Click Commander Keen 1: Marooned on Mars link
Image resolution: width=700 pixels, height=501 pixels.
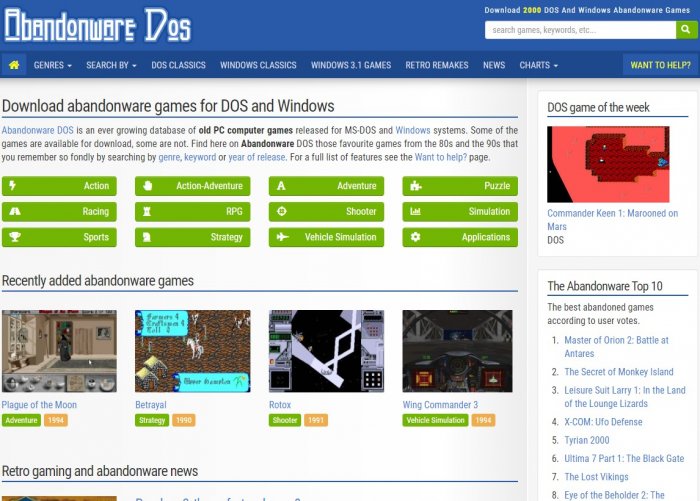click(x=612, y=220)
